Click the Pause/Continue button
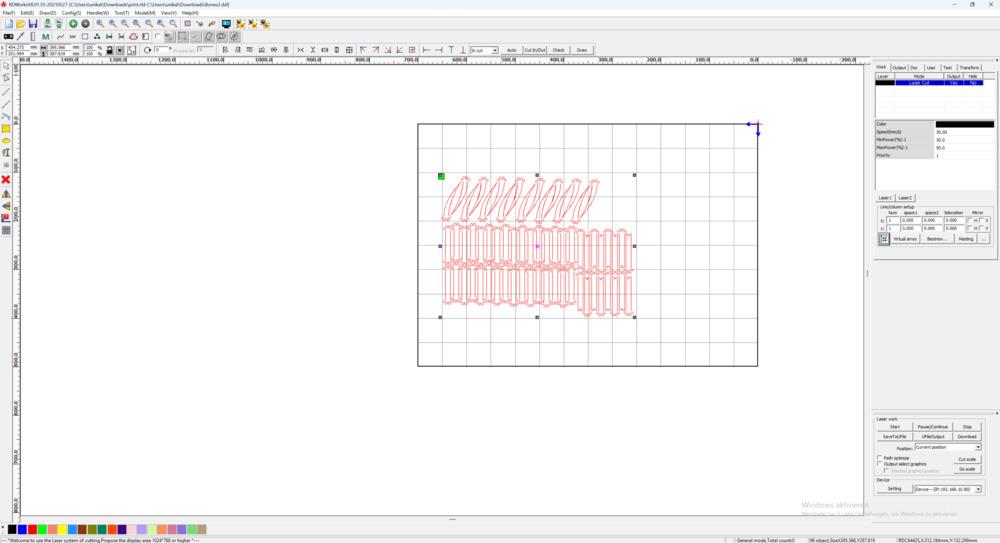 [932, 427]
